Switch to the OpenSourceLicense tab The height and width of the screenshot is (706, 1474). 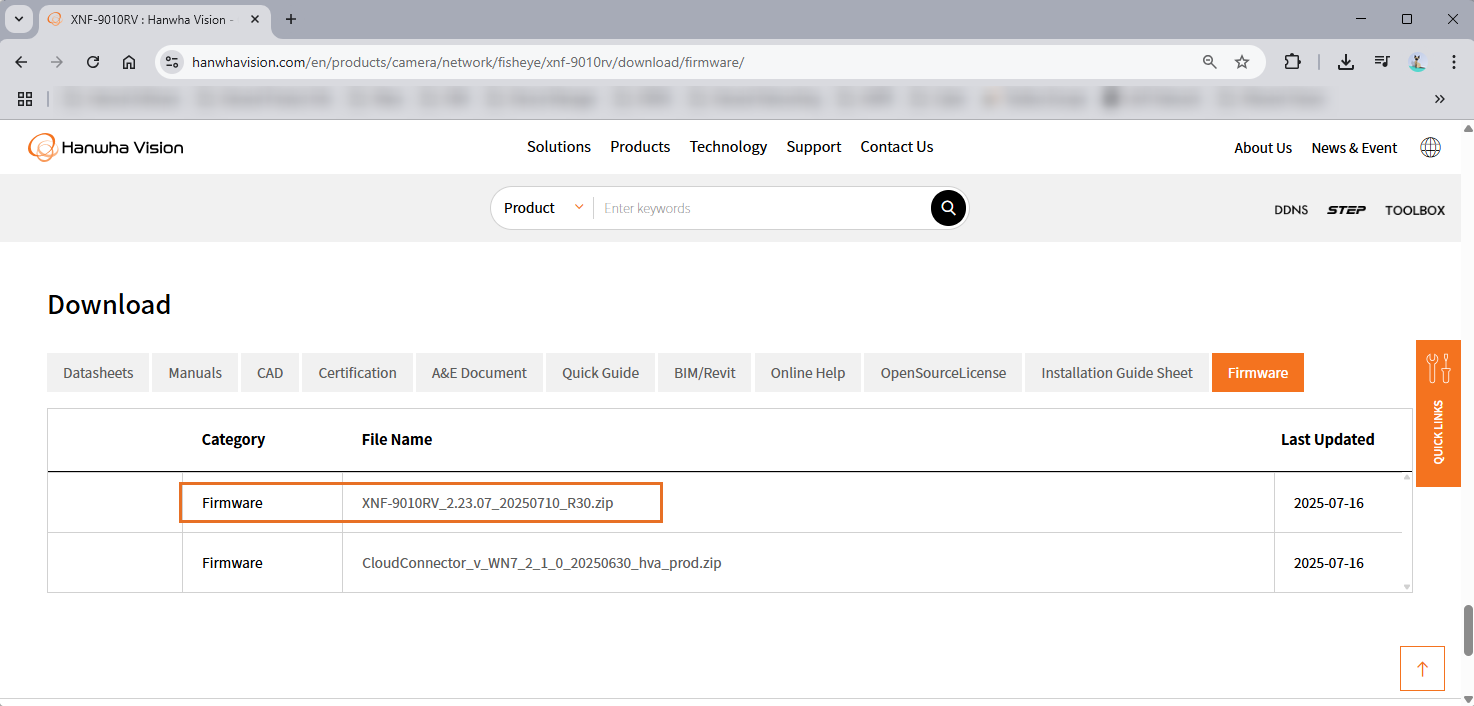click(x=943, y=372)
